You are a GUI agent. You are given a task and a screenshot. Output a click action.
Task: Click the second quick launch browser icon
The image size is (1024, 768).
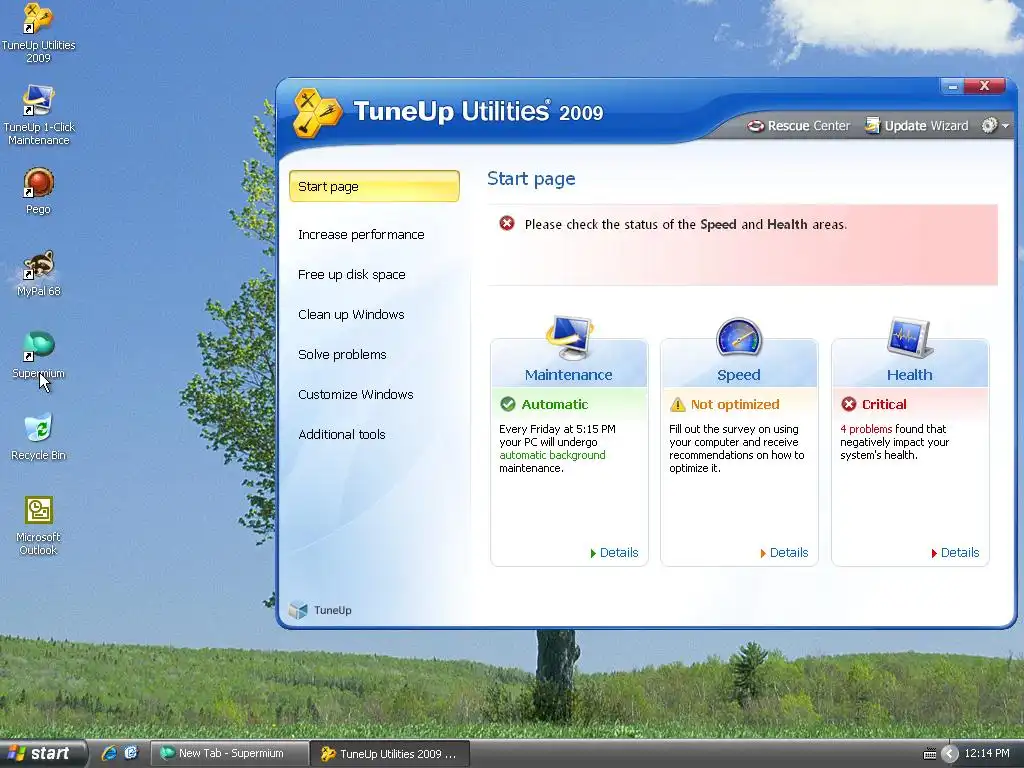(131, 753)
